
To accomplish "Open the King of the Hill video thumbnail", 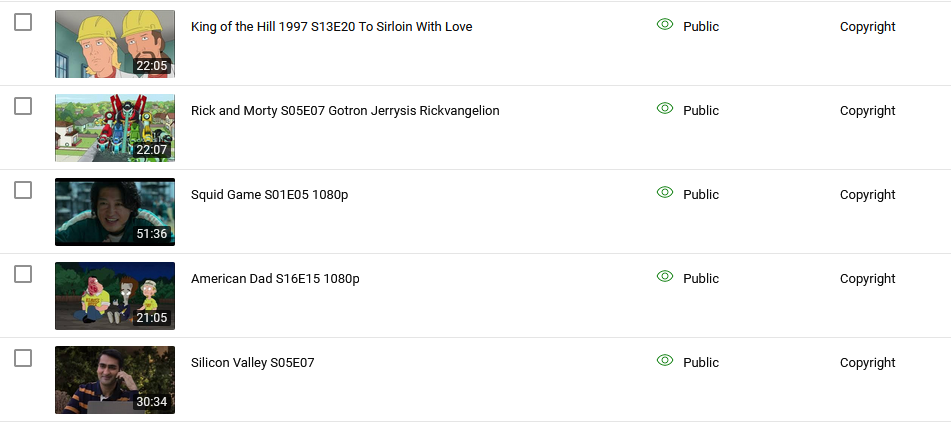I will pyautogui.click(x=115, y=44).
